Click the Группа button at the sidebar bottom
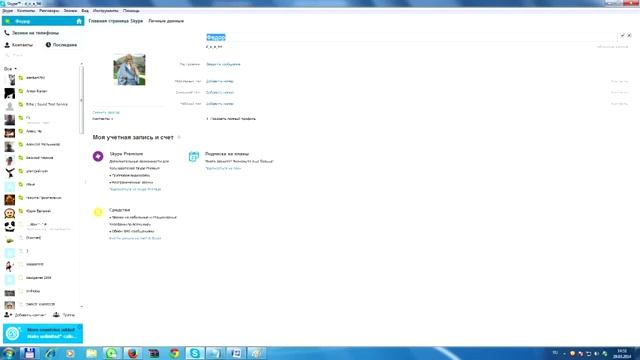Screen dimensions: 640x360 pos(64,315)
